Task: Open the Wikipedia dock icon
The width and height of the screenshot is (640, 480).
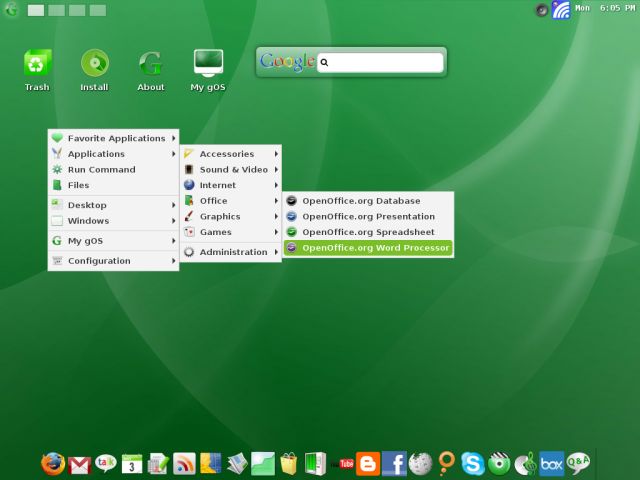Action: 421,463
